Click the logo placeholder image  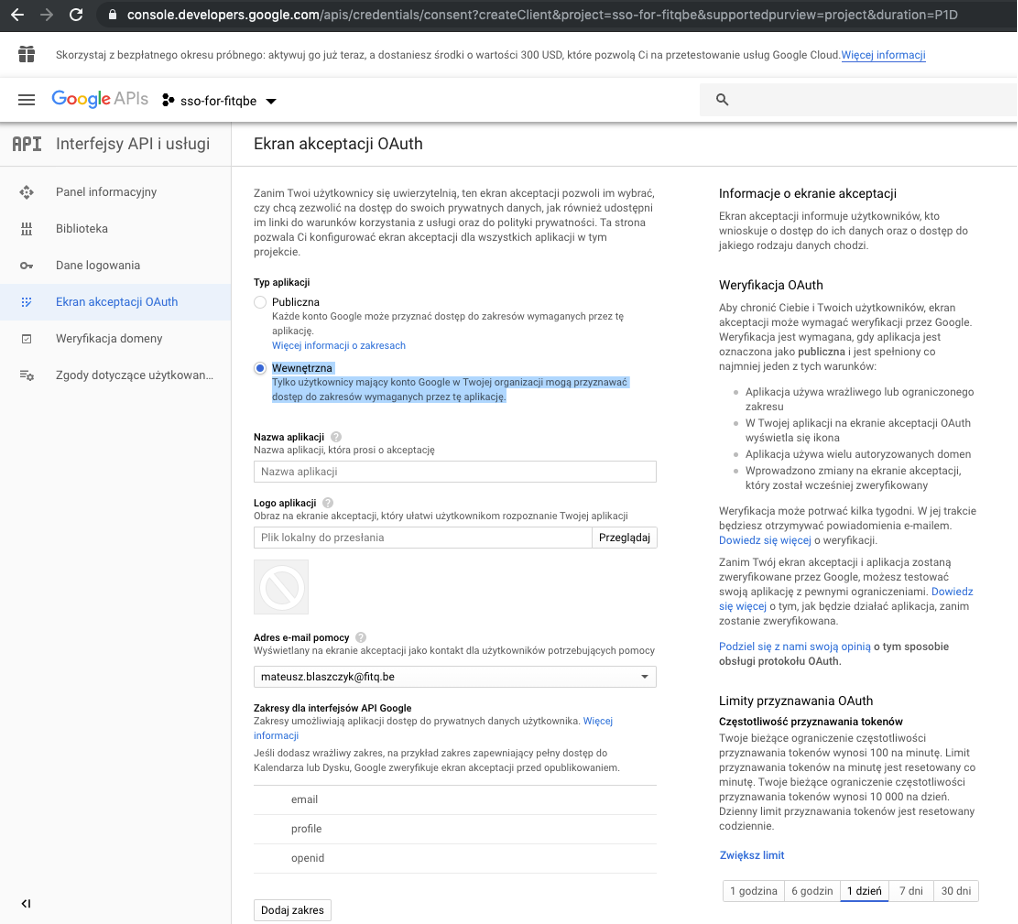[281, 587]
